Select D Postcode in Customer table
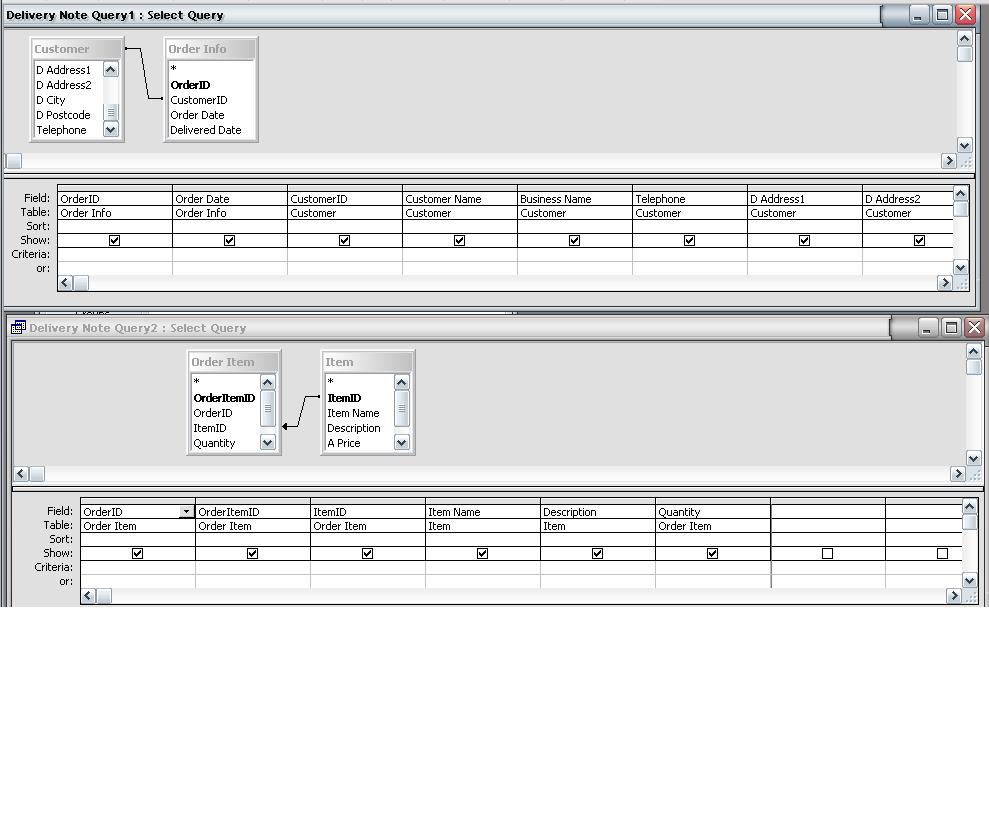Screen dimensions: 989x834 coord(63,115)
